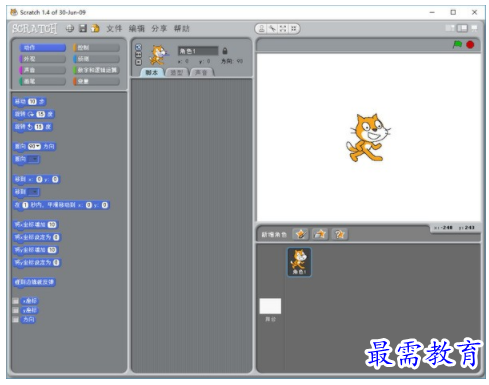Image resolution: width=489 pixels, height=385 pixels.
Task: Select the duplicate stamp tool
Action: tap(262, 29)
